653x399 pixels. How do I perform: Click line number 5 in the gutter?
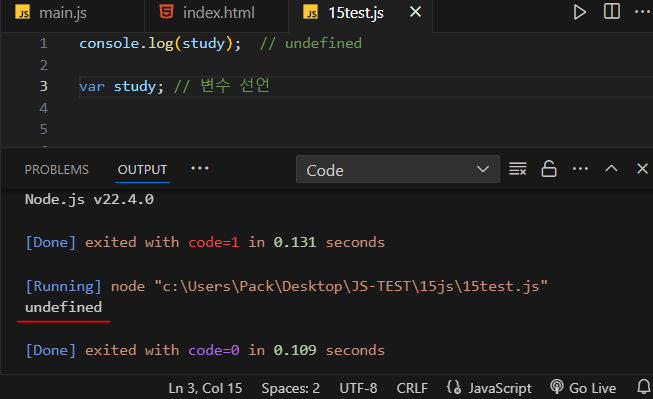coord(44,129)
